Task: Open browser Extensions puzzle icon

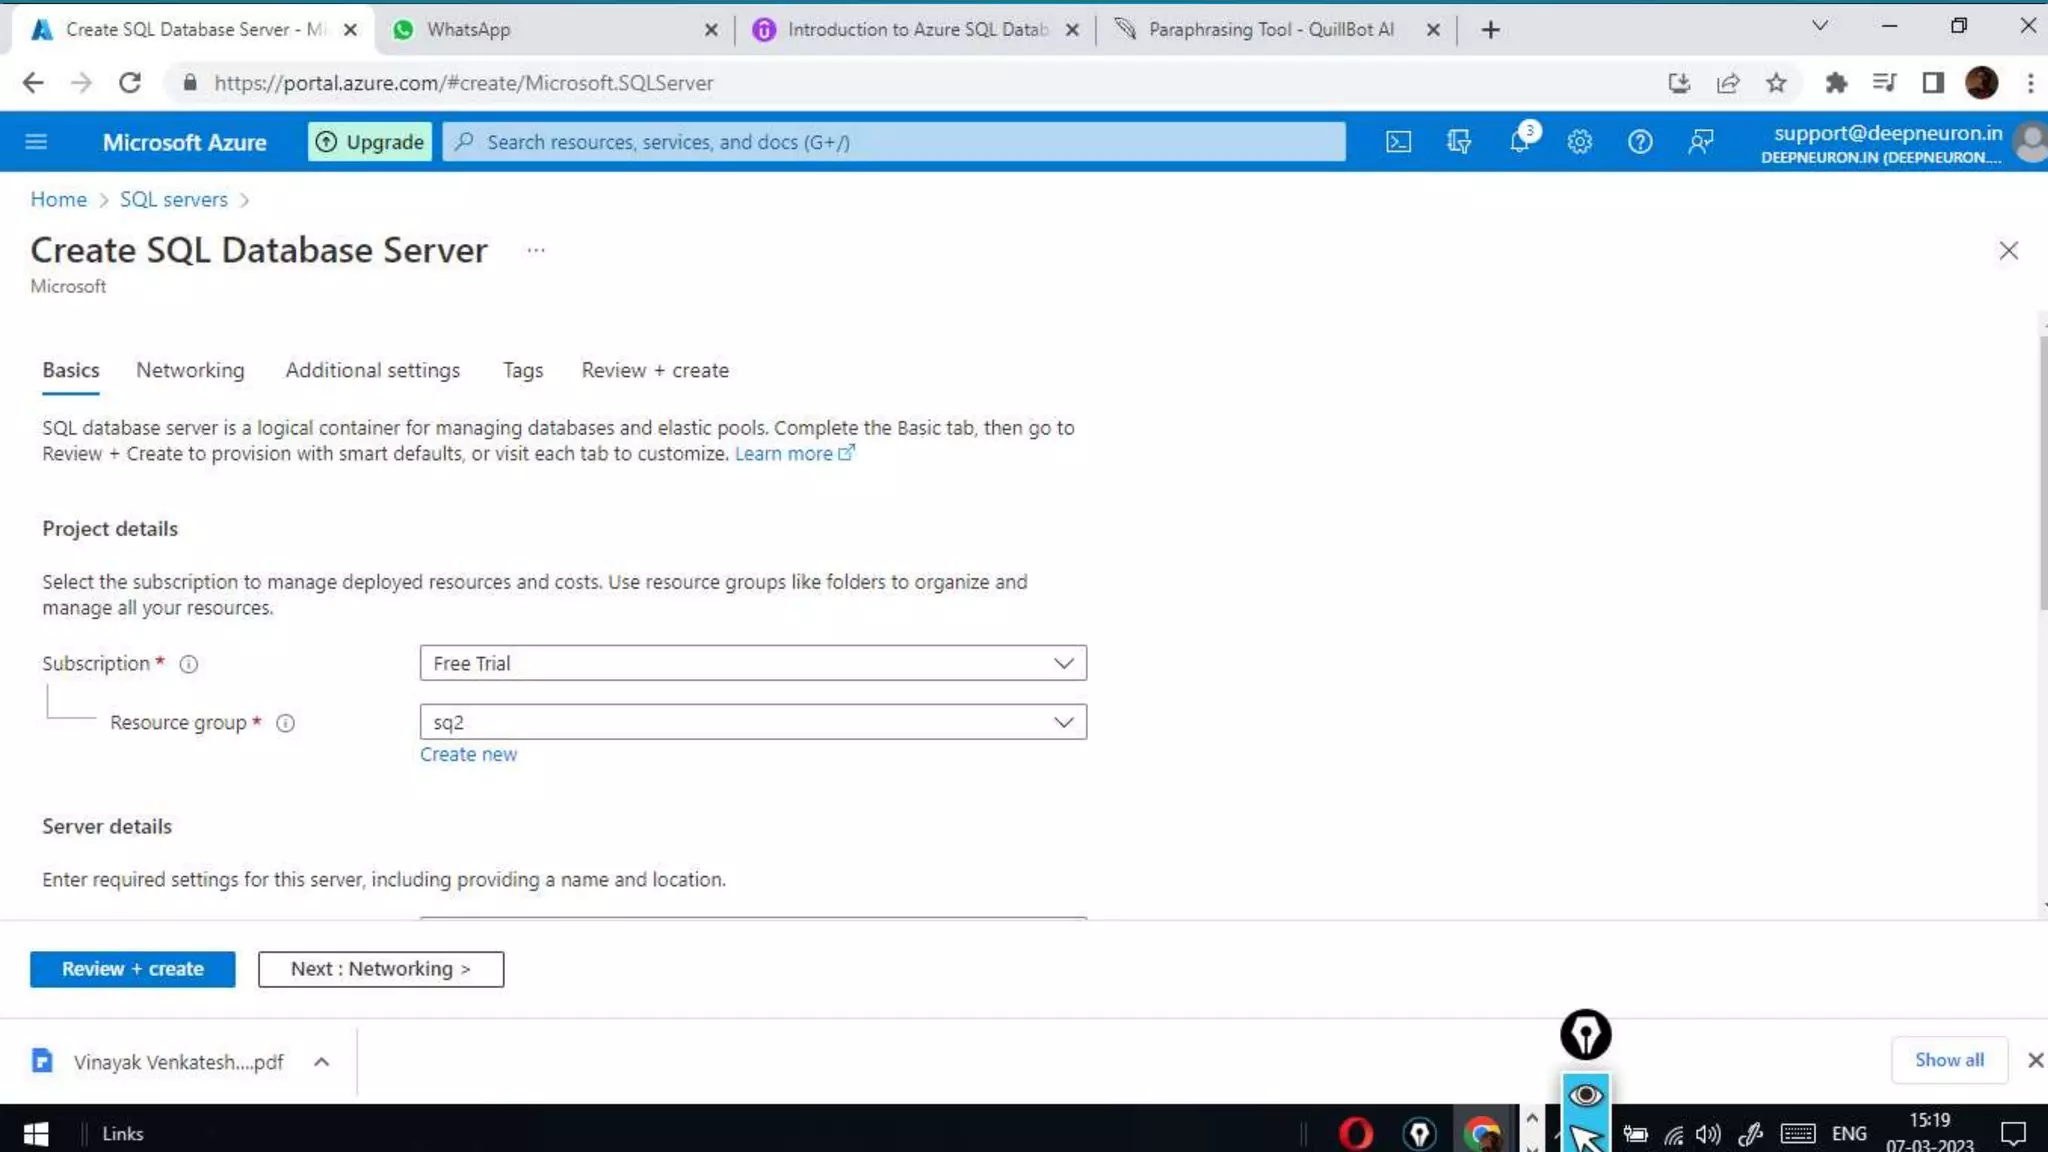Action: point(1836,83)
